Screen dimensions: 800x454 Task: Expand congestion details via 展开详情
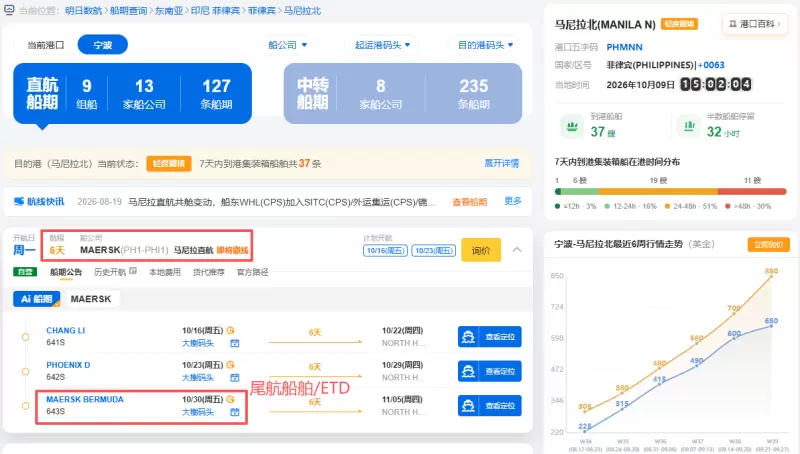click(x=502, y=163)
